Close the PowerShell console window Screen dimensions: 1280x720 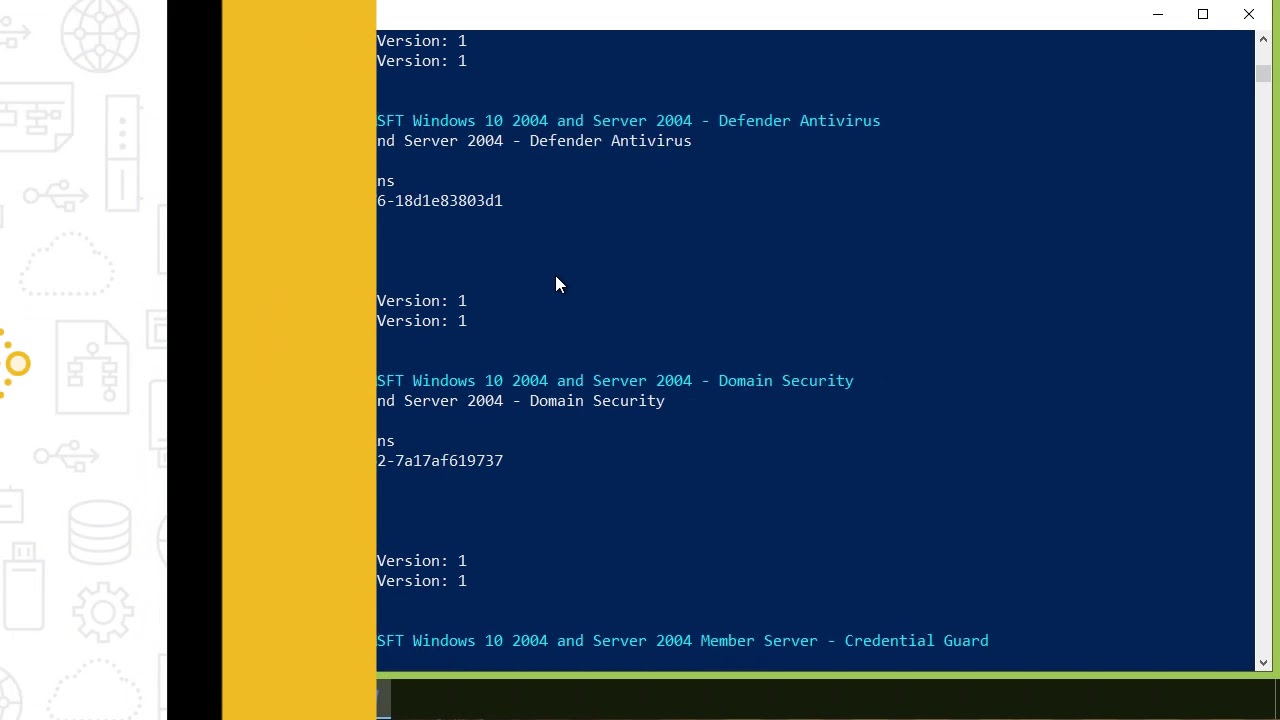pos(1249,14)
